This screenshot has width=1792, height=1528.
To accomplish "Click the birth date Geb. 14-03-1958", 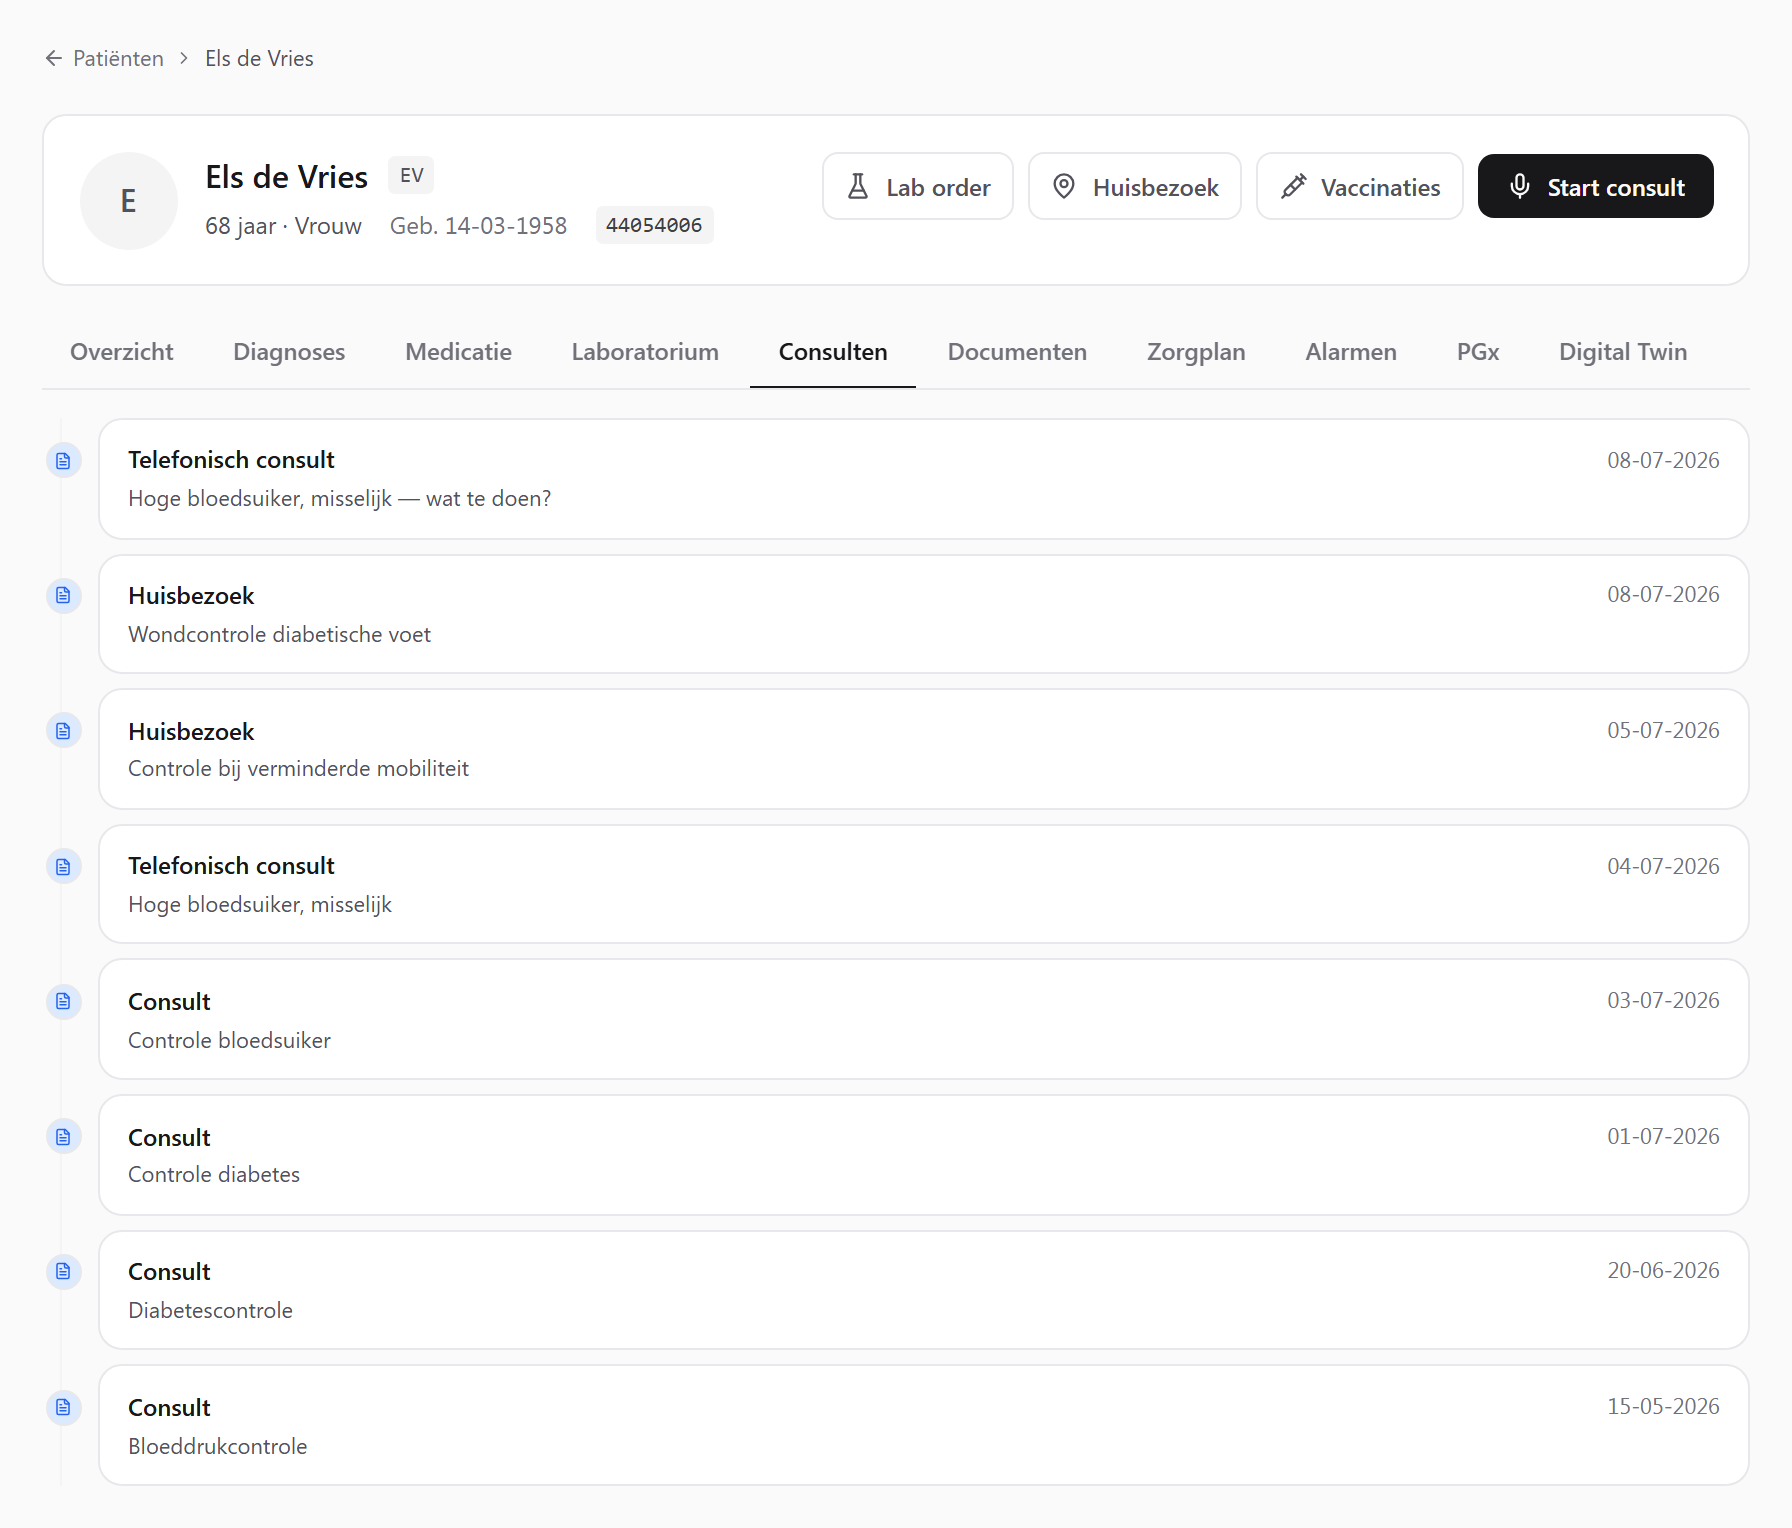I will [478, 226].
